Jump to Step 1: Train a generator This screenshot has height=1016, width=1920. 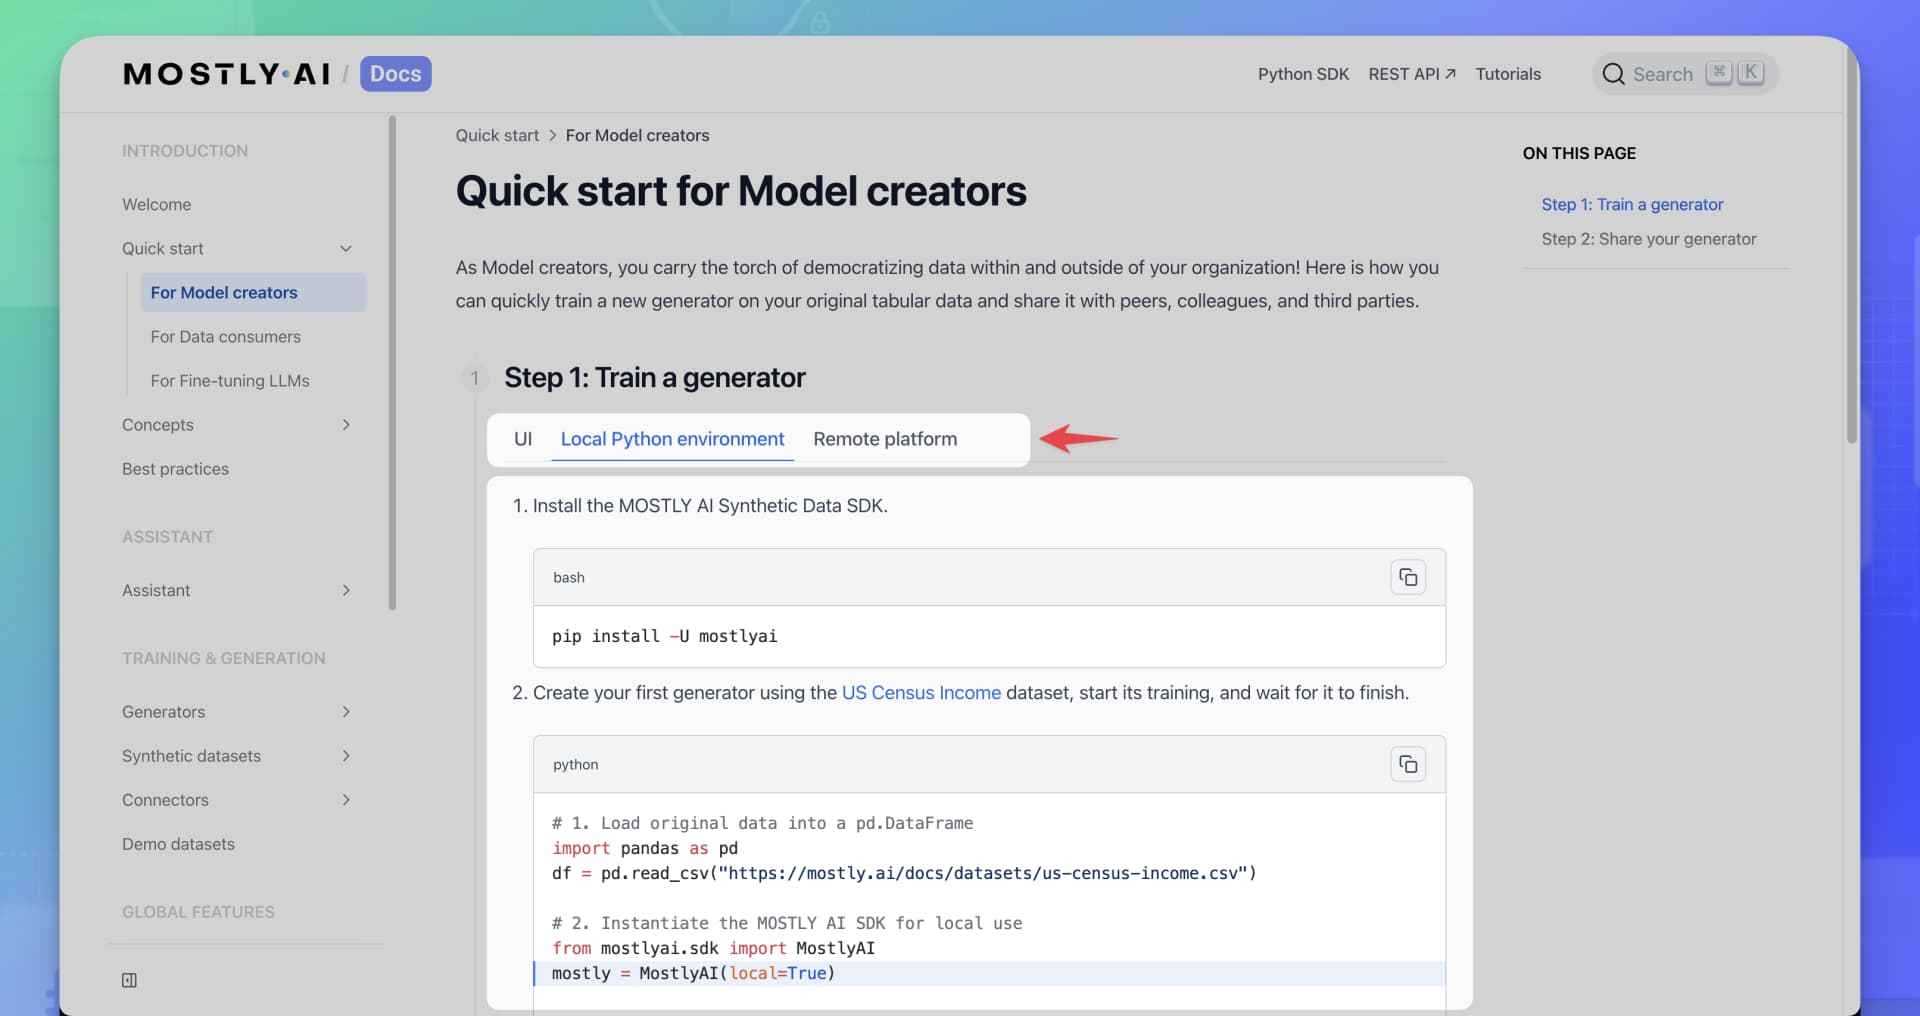[x=1632, y=204]
